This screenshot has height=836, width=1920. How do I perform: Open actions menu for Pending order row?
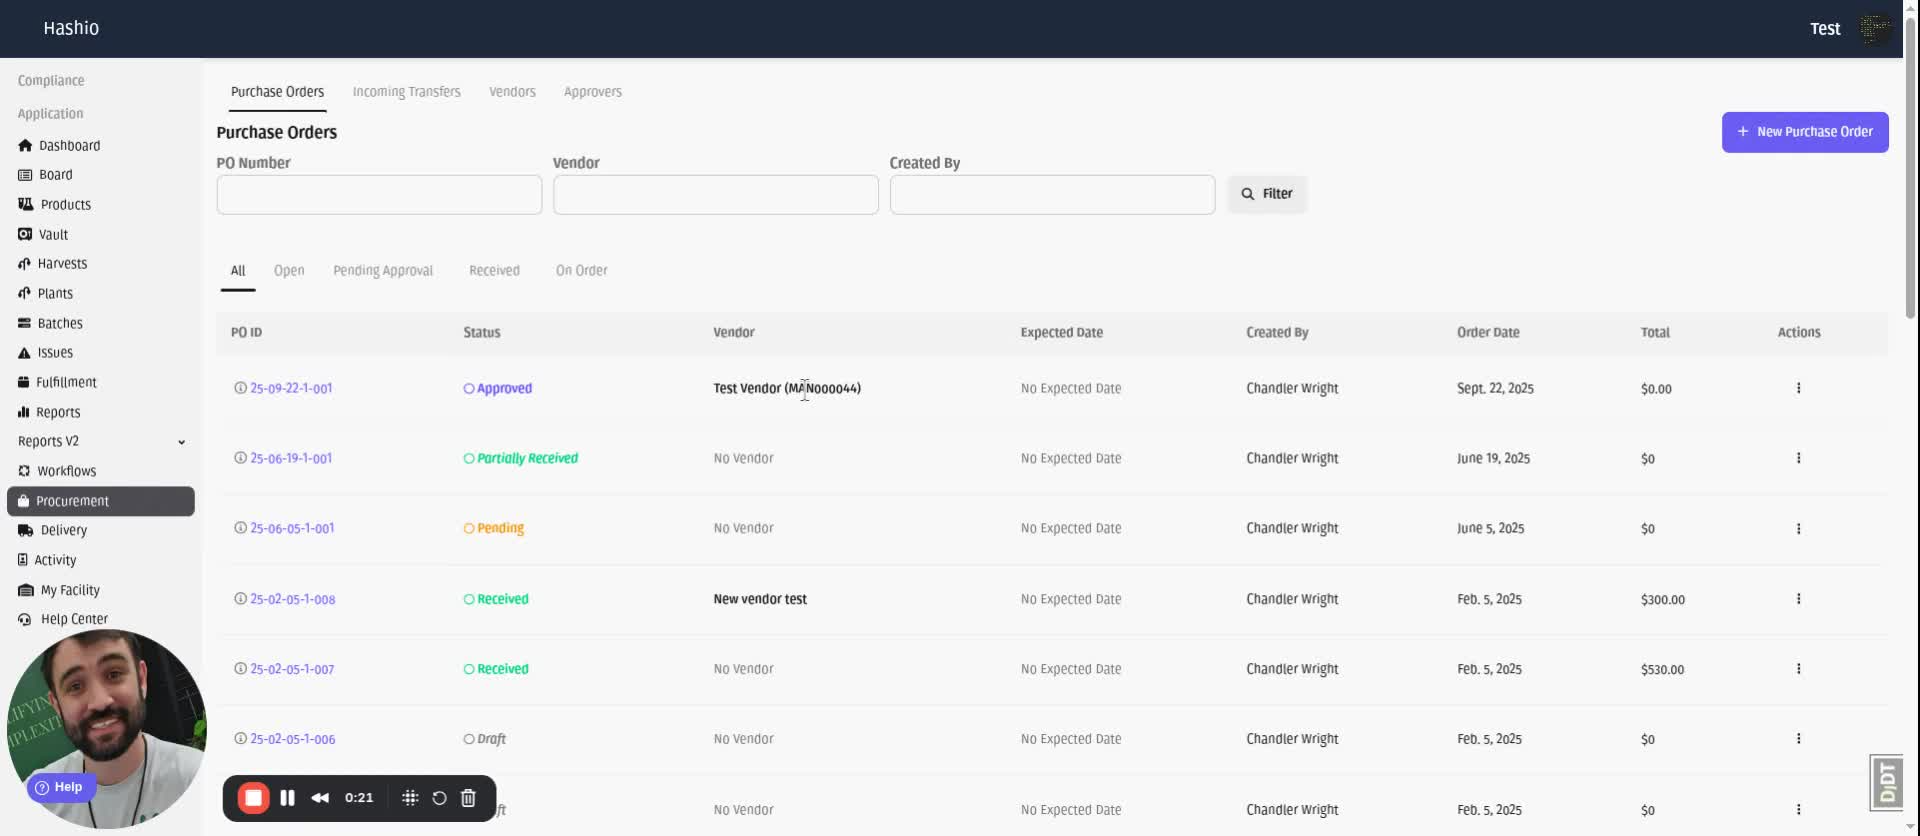click(x=1798, y=529)
